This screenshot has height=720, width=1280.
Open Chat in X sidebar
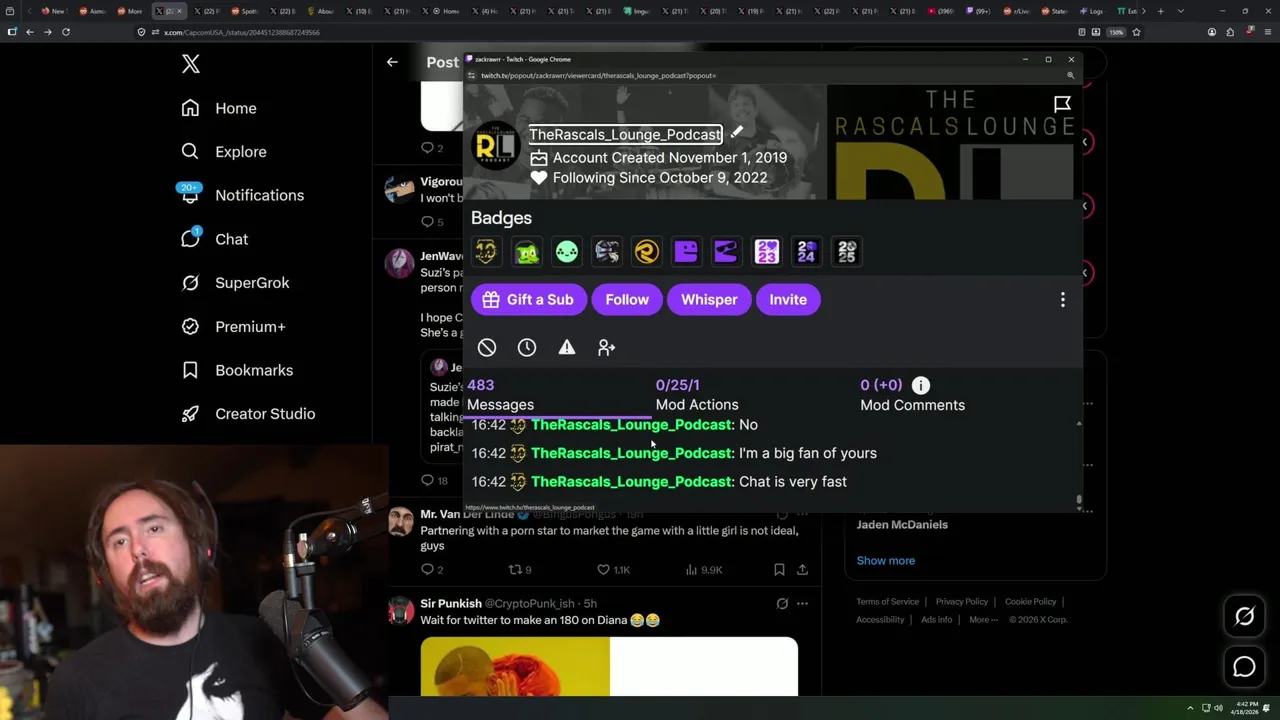(x=214, y=239)
